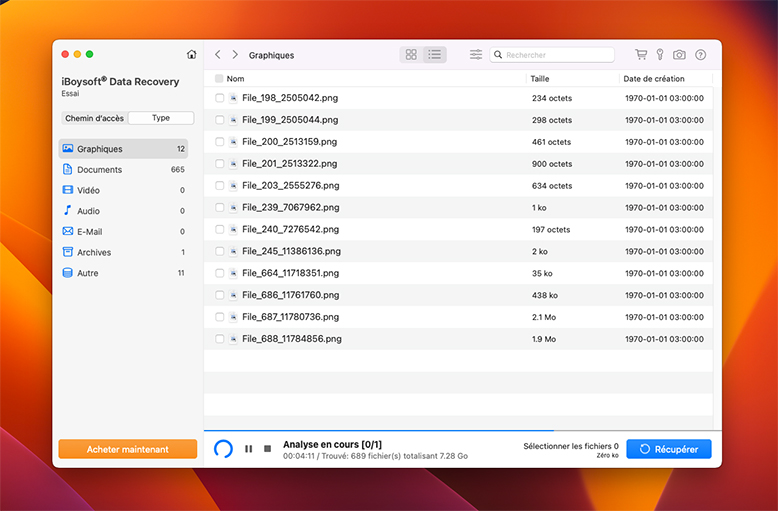Open help question mark icon

click(701, 55)
